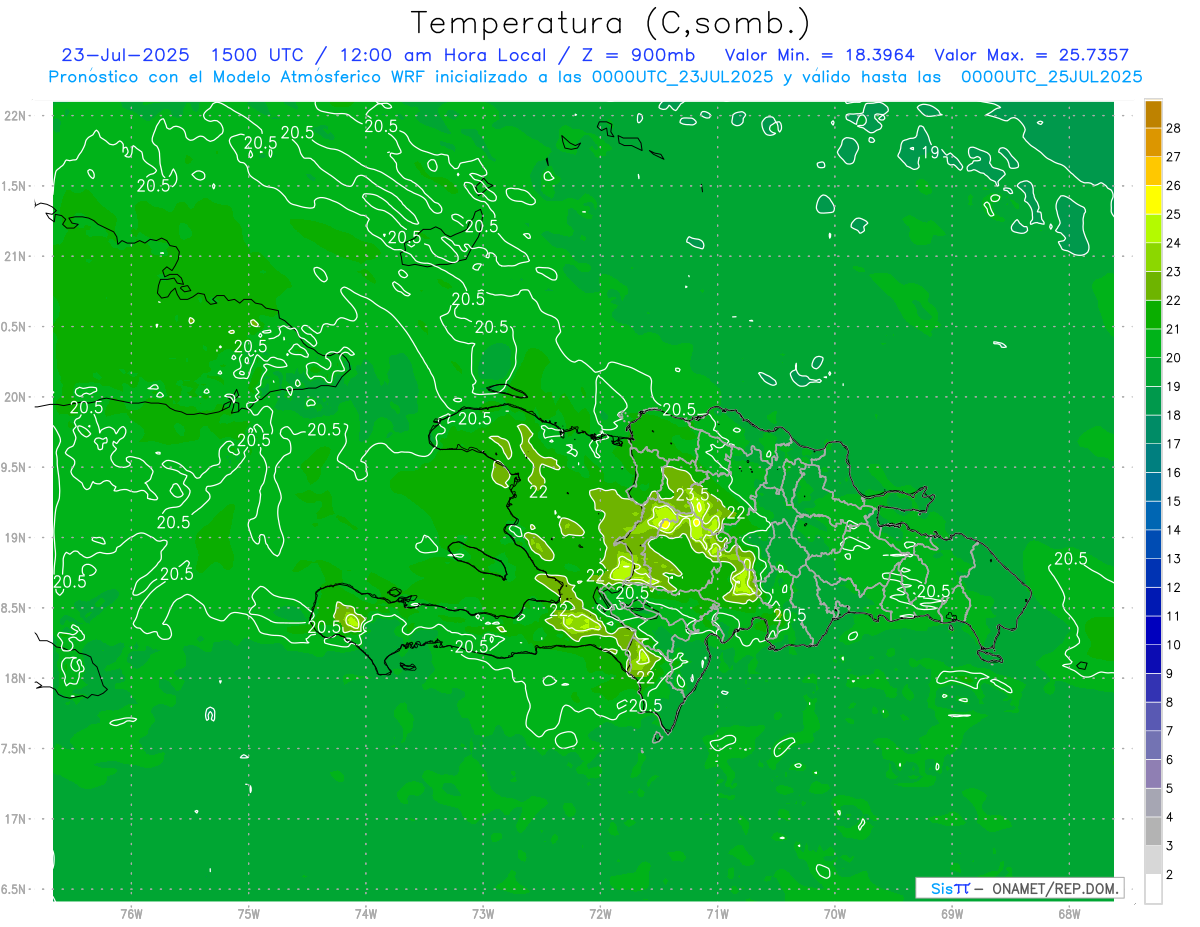This screenshot has width=1200, height=927.
Task: Click the 21N latitude axis label
Action: point(15,256)
